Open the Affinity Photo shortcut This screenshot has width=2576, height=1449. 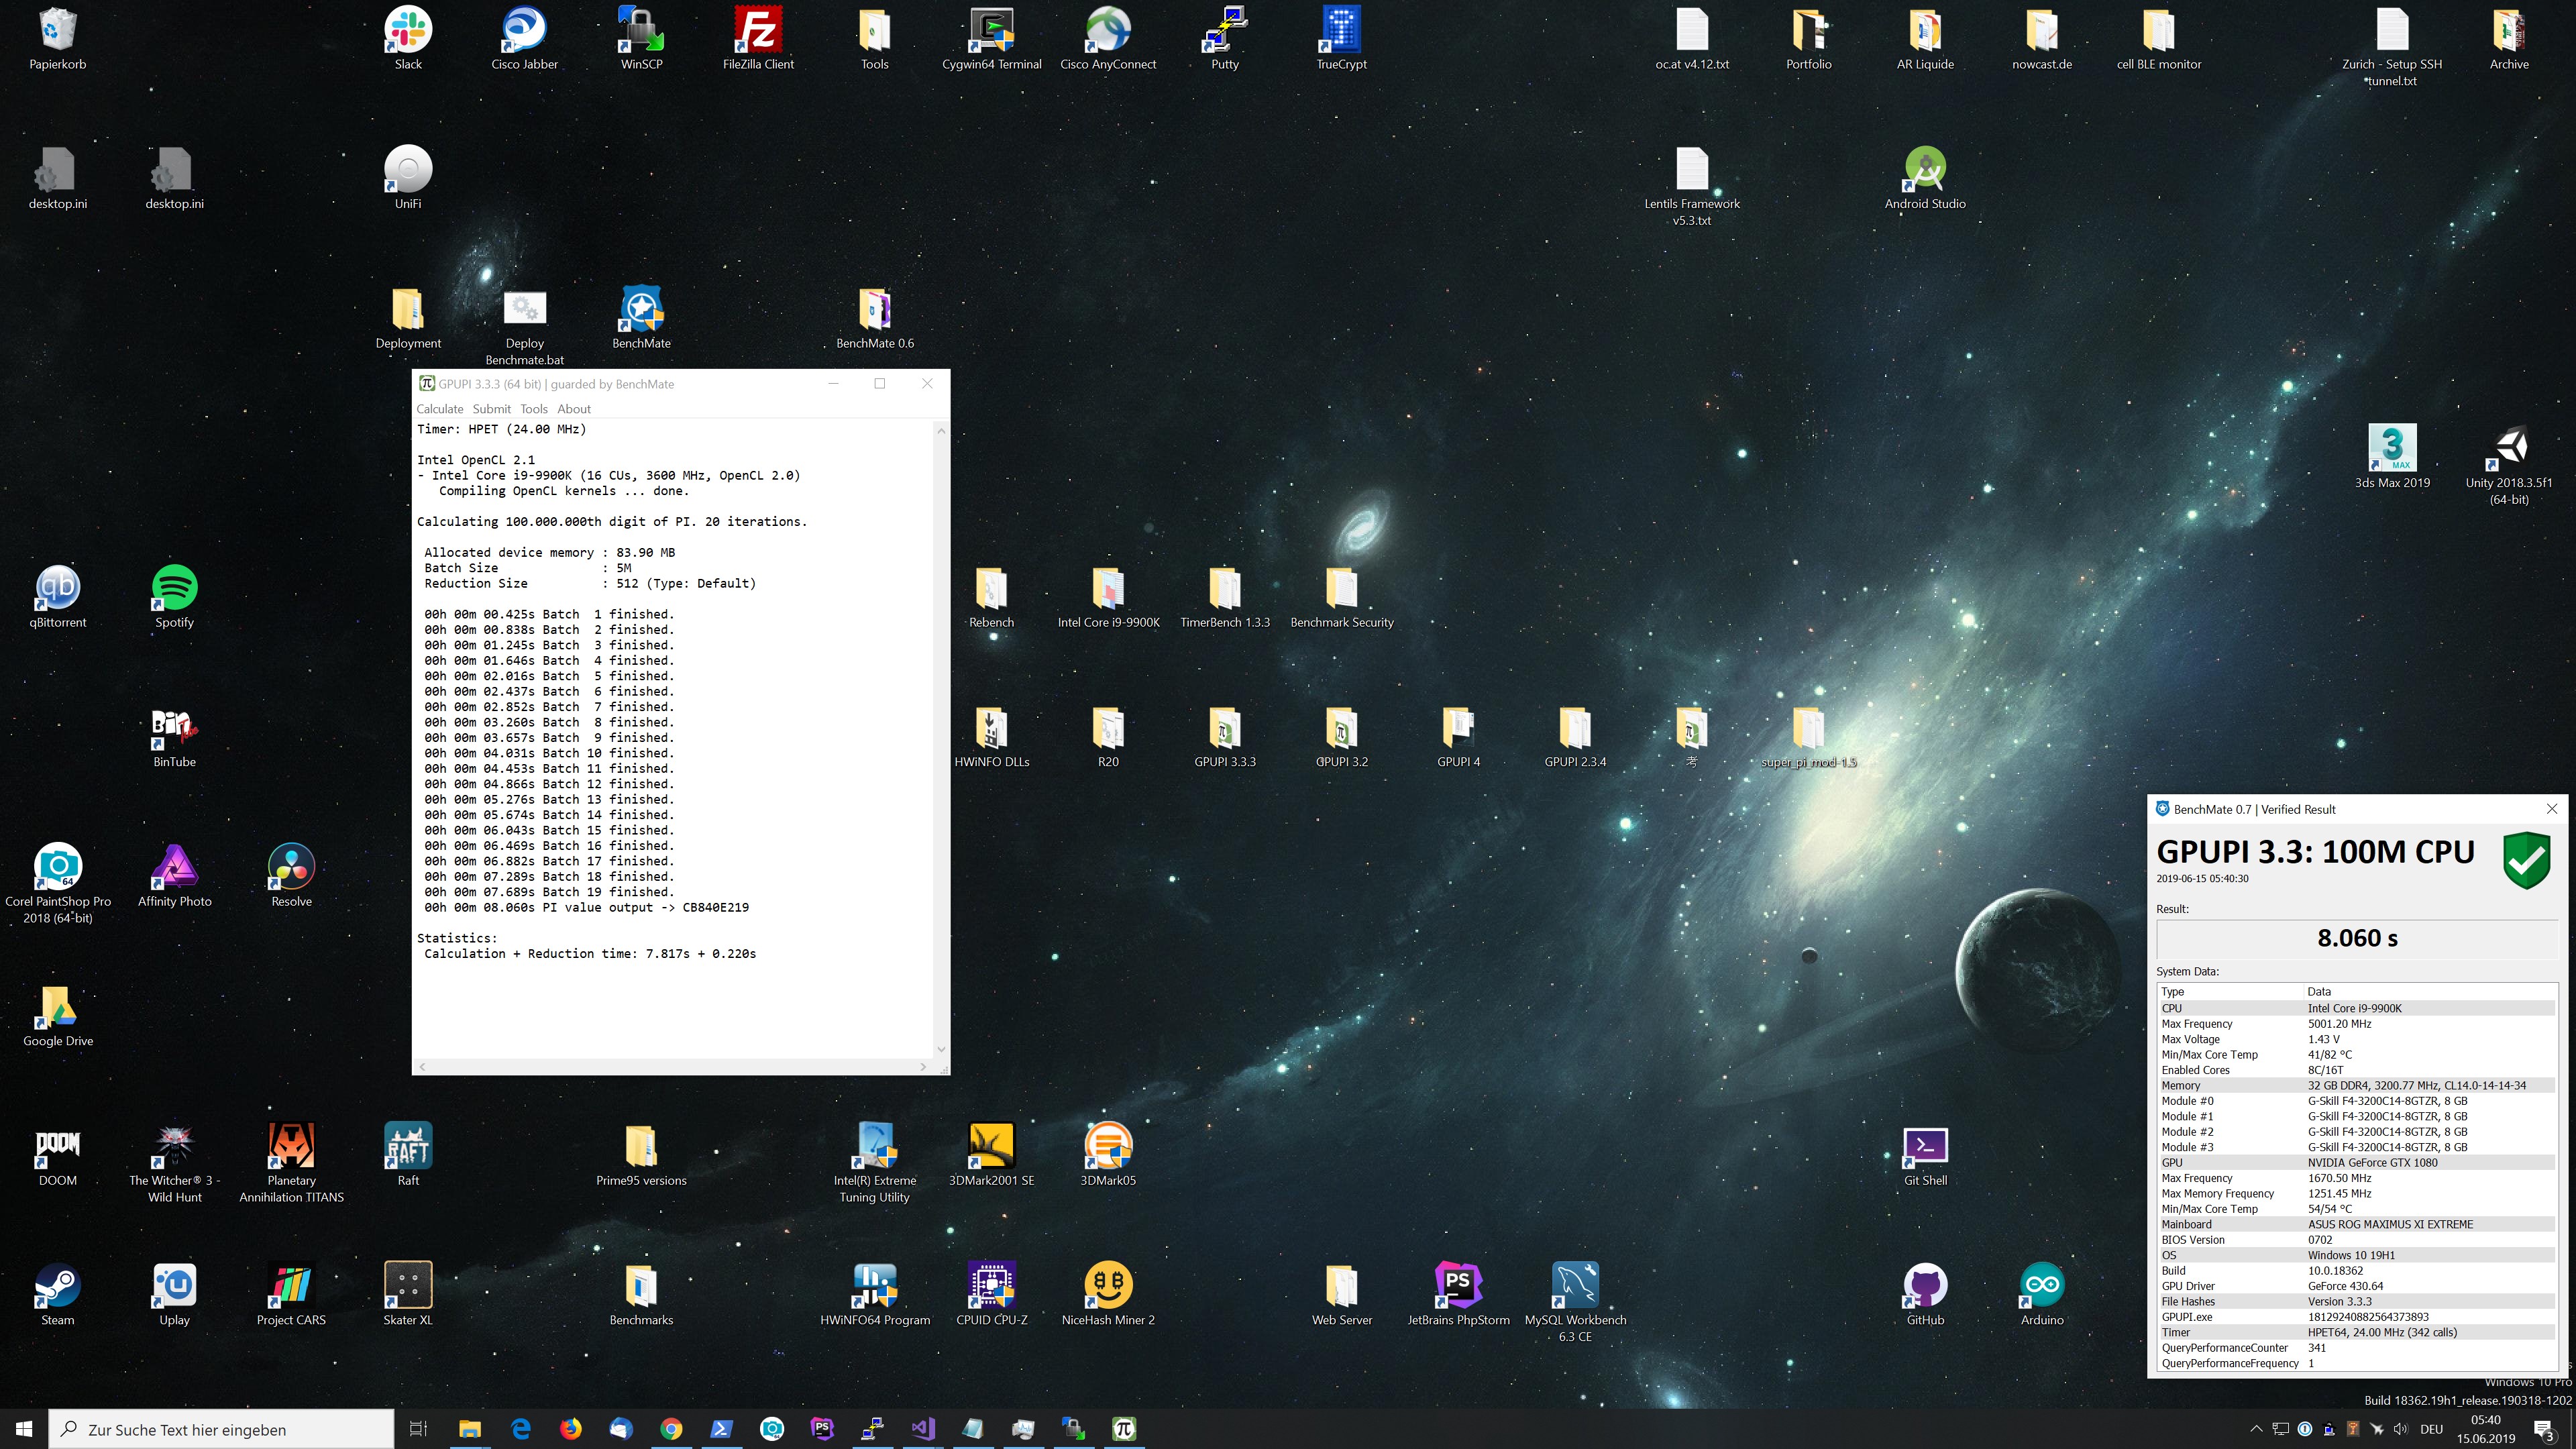click(x=174, y=876)
